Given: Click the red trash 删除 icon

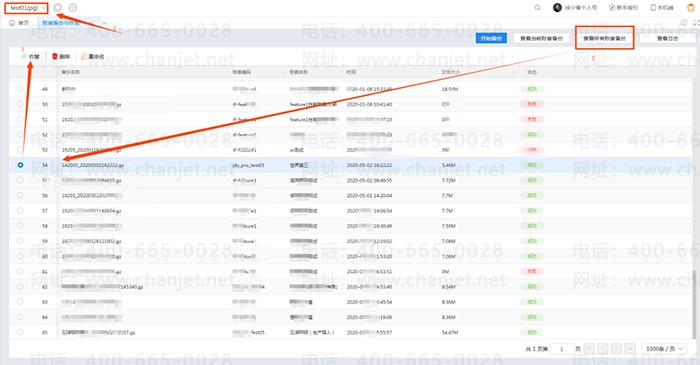Looking at the screenshot, I should (55, 56).
